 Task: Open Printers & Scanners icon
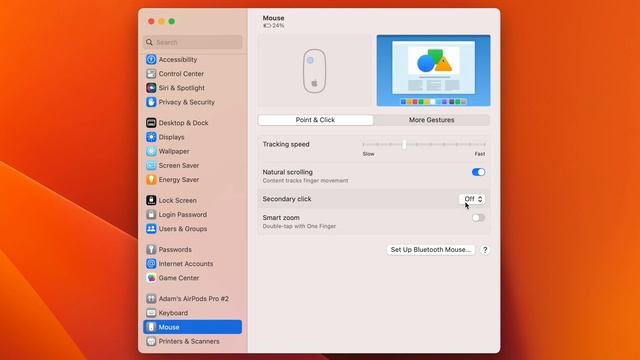pos(151,341)
